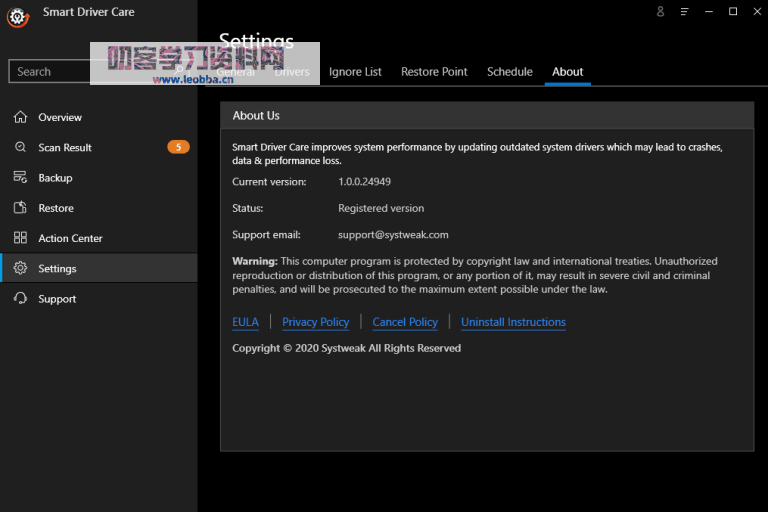Open the user account icon in title bar
Image resolution: width=768 pixels, height=512 pixels.
pyautogui.click(x=660, y=11)
